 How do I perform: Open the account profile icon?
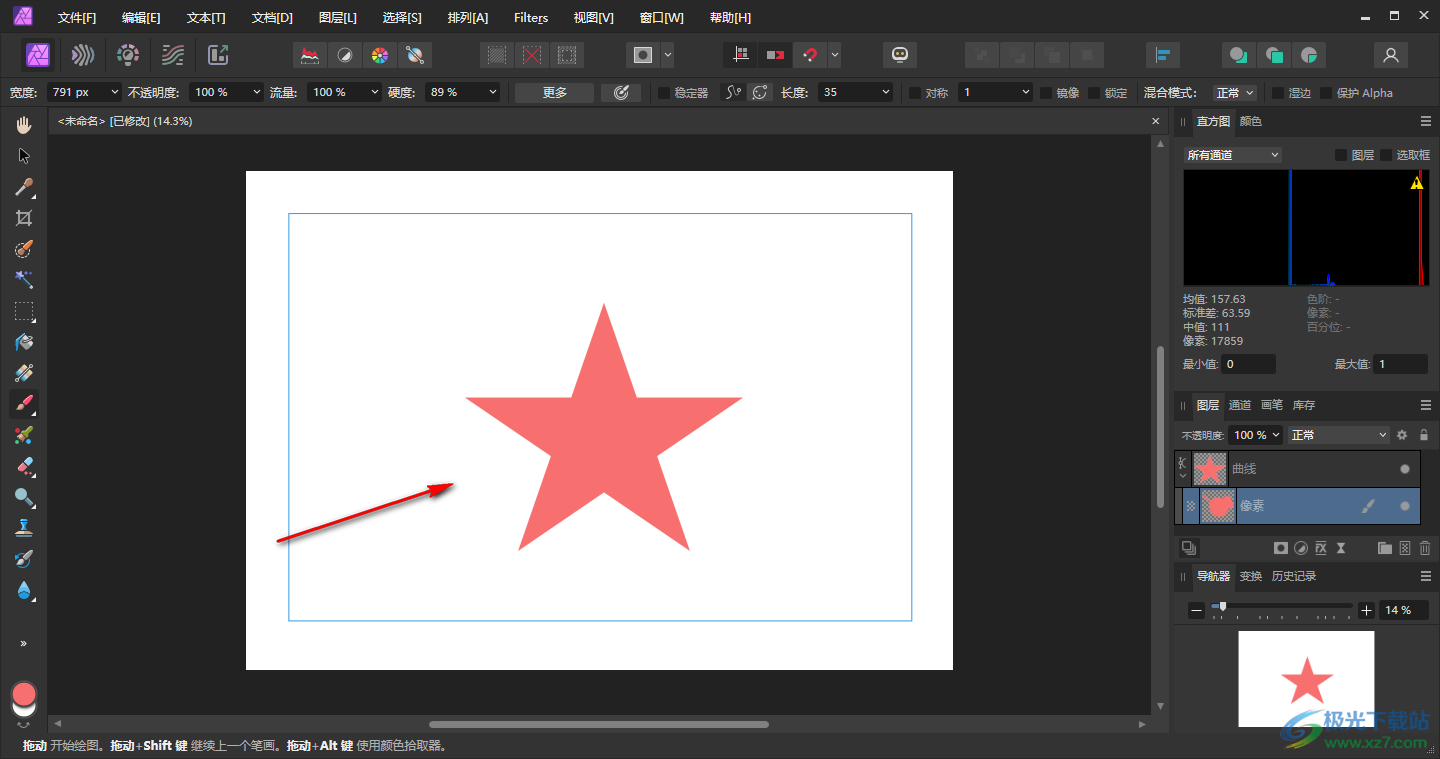[x=1391, y=55]
